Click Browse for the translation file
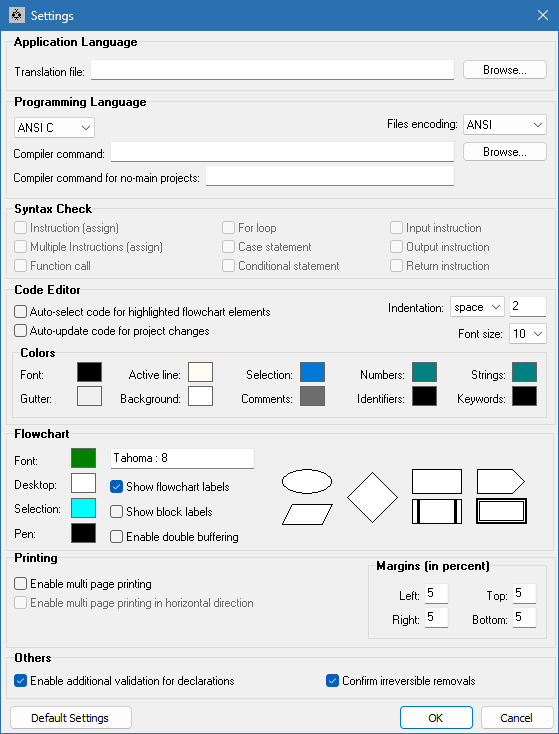The image size is (559, 734). [x=505, y=70]
